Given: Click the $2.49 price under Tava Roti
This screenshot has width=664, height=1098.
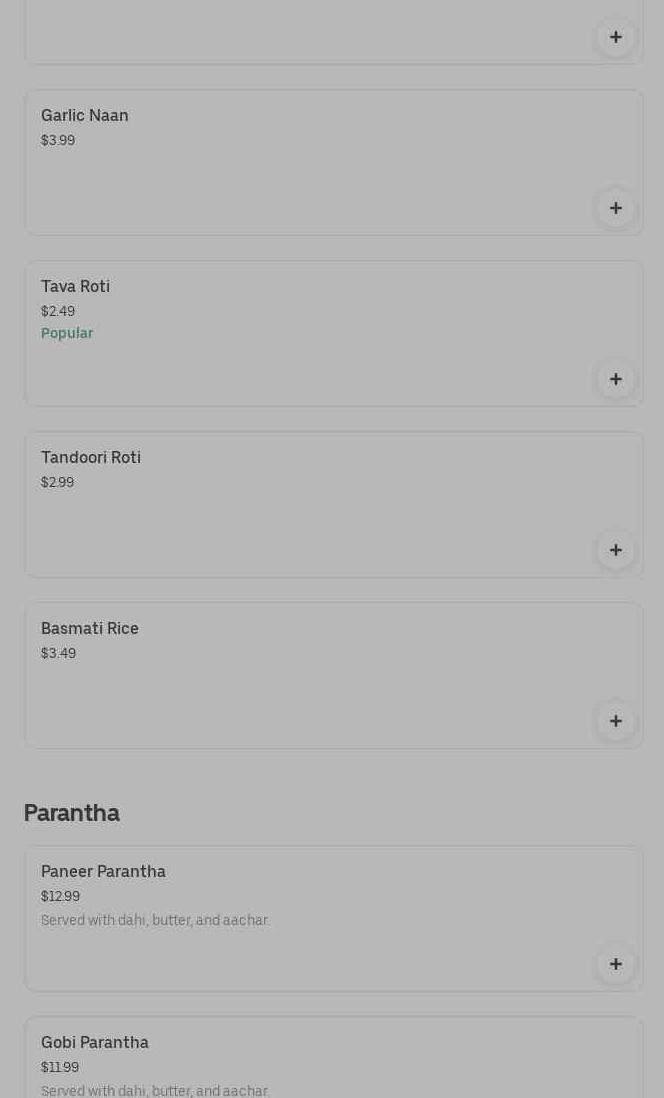Looking at the screenshot, I should (58, 312).
